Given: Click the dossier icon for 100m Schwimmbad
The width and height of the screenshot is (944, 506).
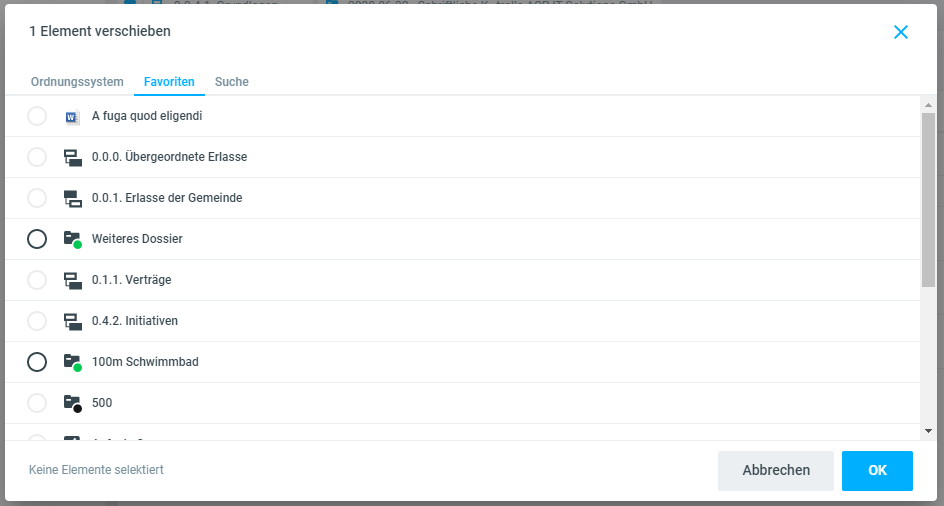Looking at the screenshot, I should point(72,362).
